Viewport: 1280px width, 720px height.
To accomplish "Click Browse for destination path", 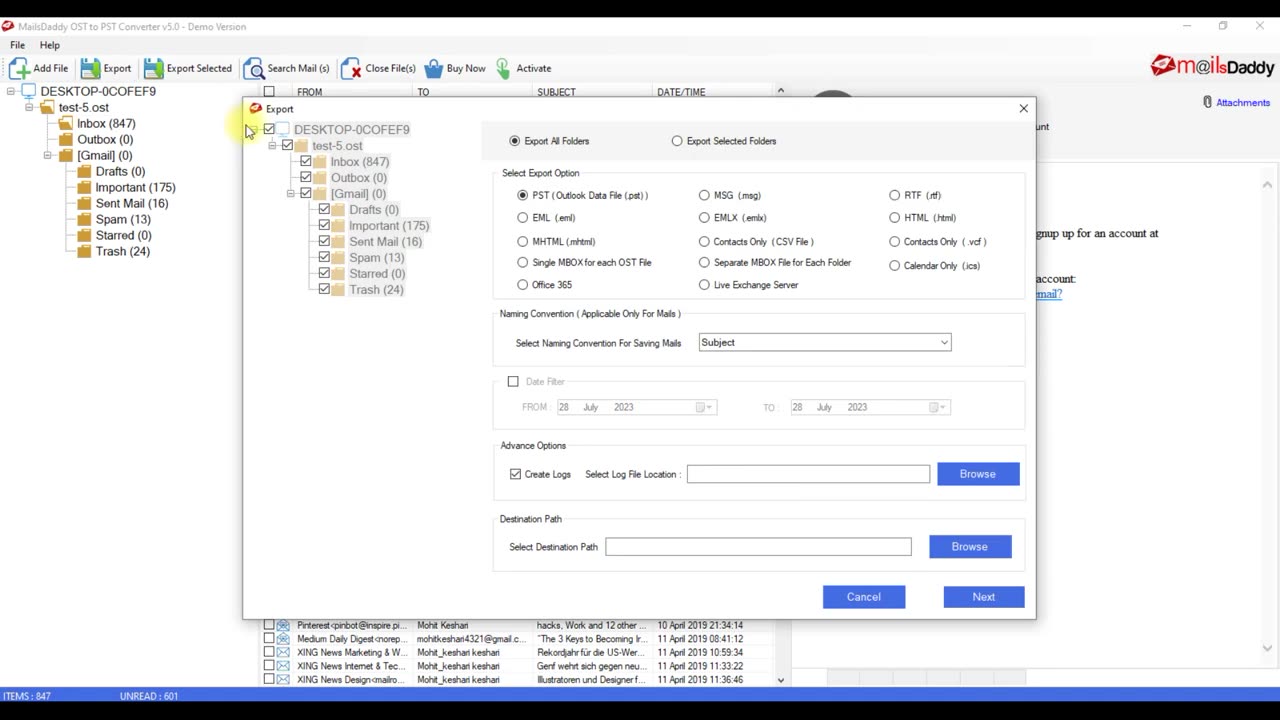I will (x=970, y=547).
